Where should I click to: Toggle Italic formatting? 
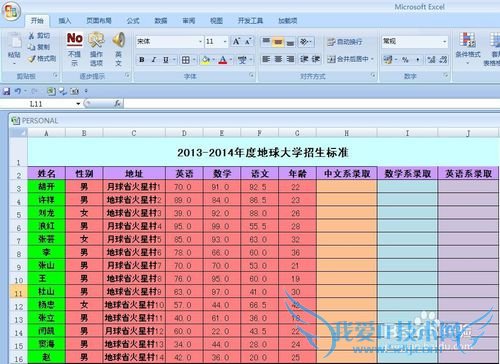point(154,60)
